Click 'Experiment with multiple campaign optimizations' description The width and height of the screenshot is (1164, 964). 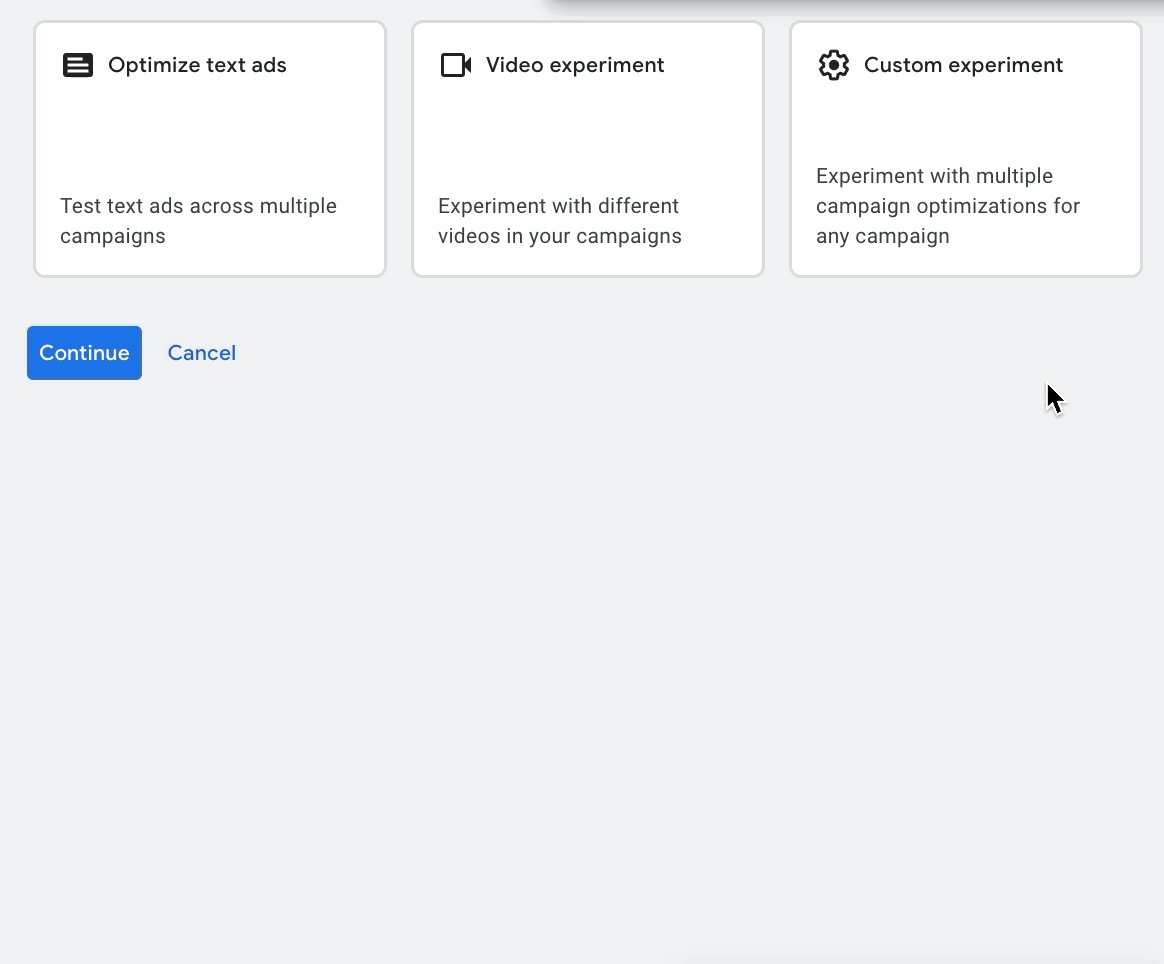948,206
